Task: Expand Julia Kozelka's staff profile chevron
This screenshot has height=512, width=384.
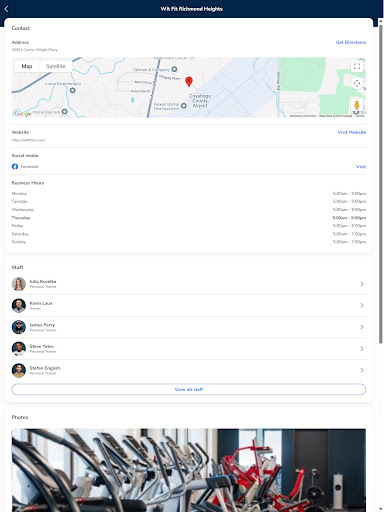Action: [x=362, y=284]
